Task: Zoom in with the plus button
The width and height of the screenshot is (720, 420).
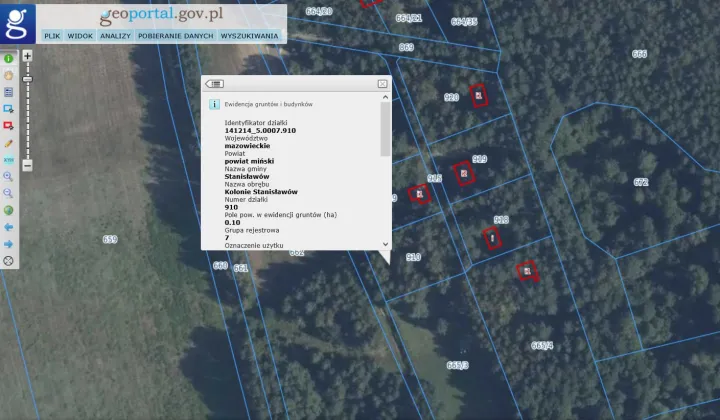Action: [28, 56]
